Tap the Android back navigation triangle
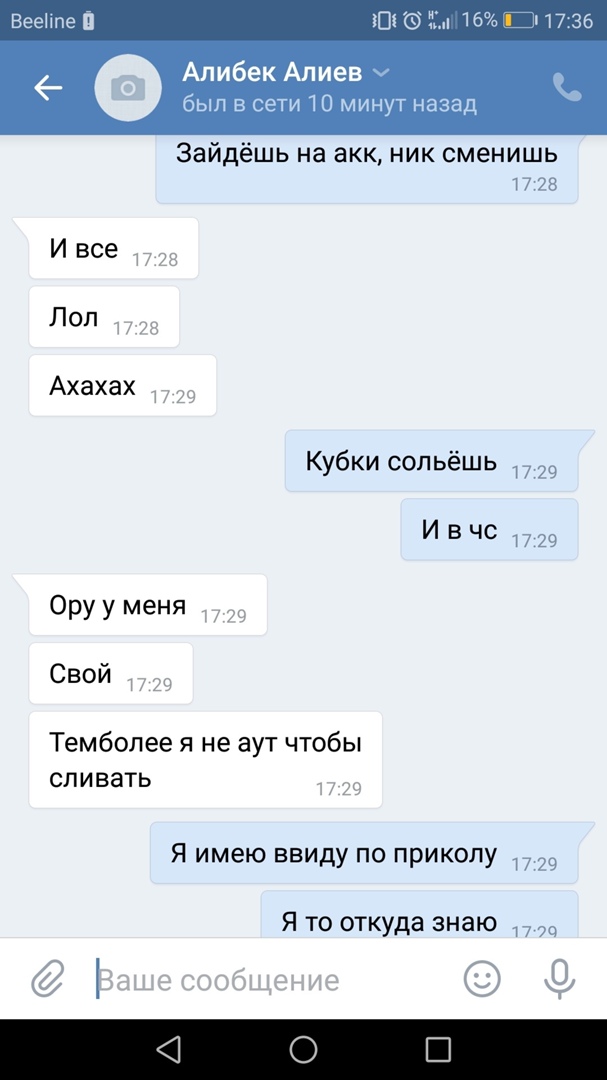 pyautogui.click(x=168, y=1049)
